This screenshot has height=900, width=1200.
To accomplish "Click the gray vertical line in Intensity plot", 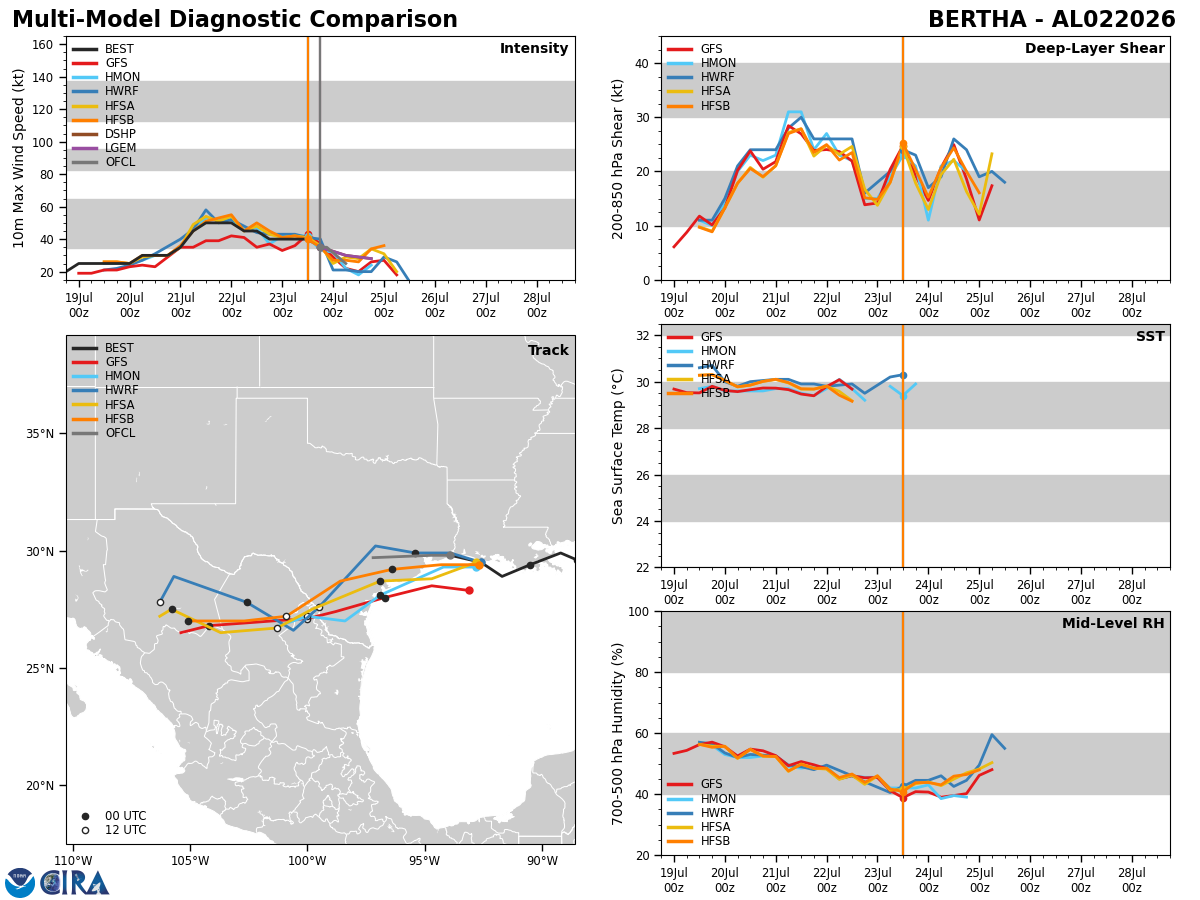I will [x=320, y=158].
